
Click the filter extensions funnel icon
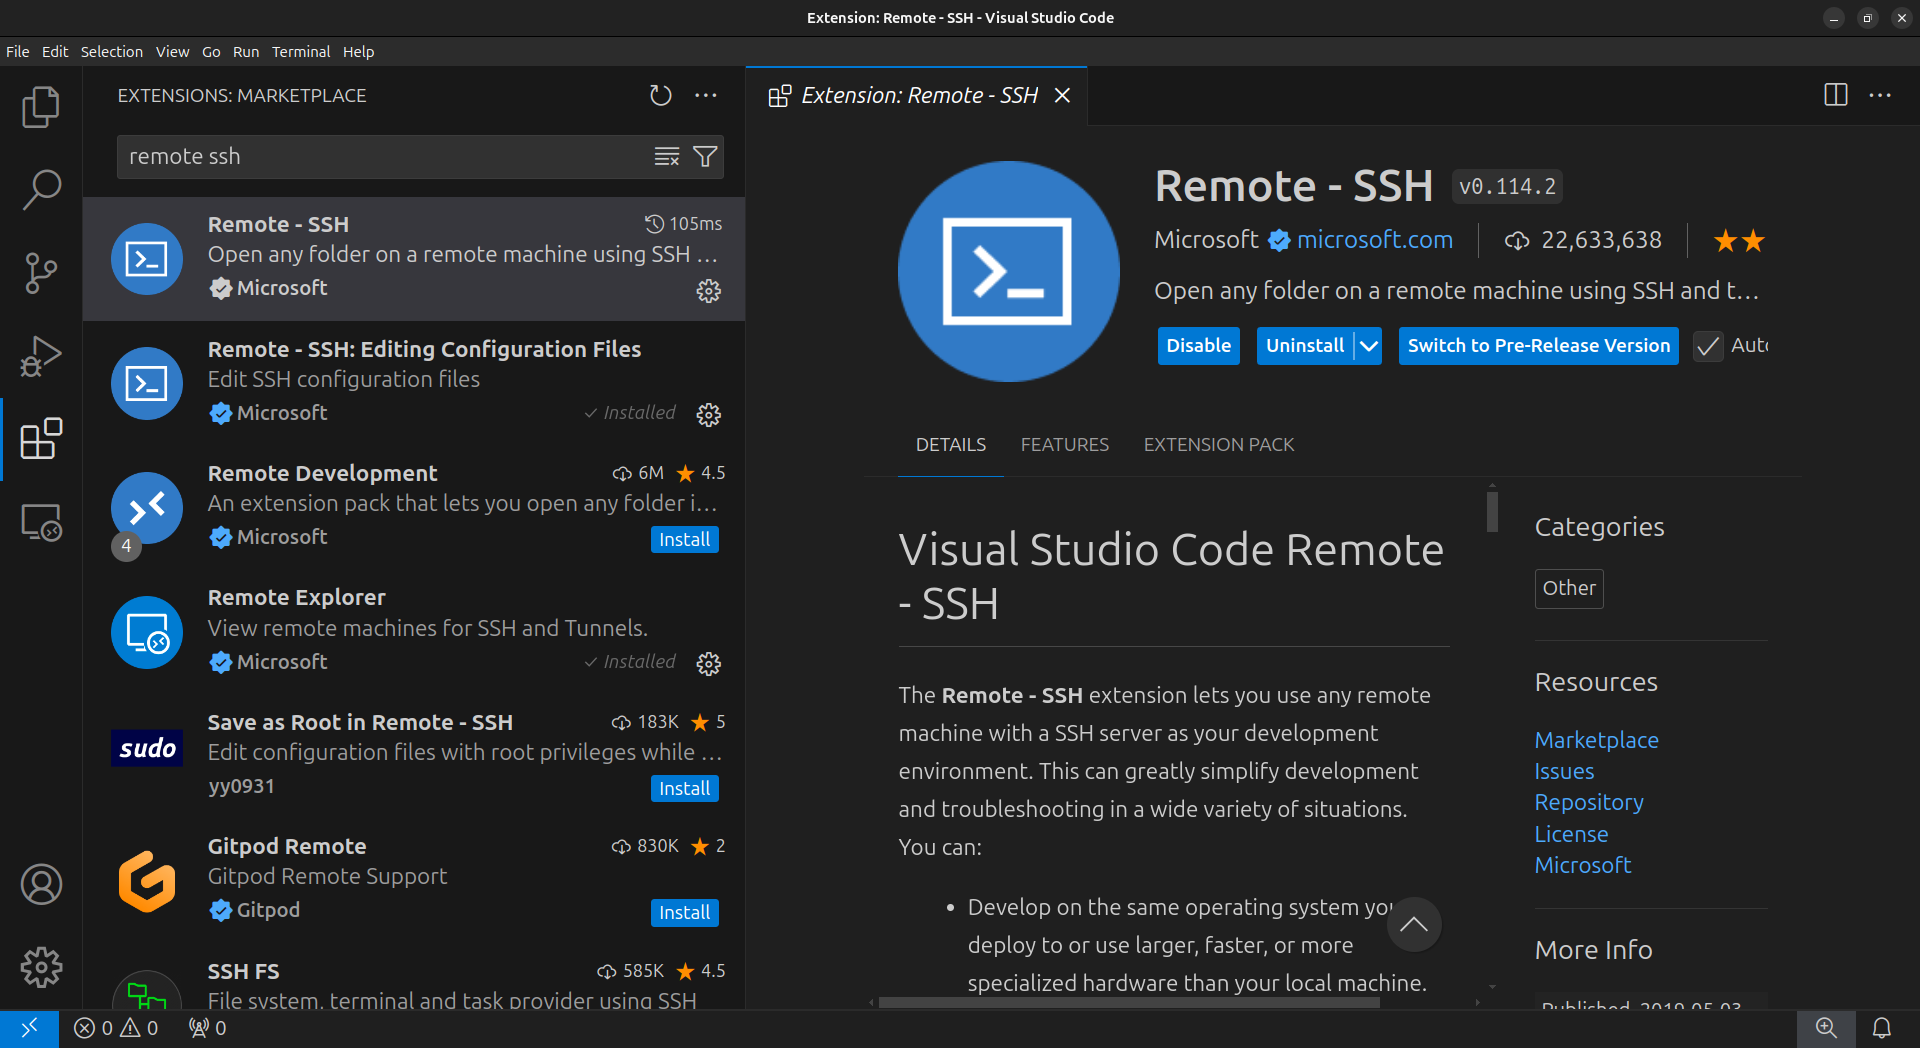[x=705, y=157]
